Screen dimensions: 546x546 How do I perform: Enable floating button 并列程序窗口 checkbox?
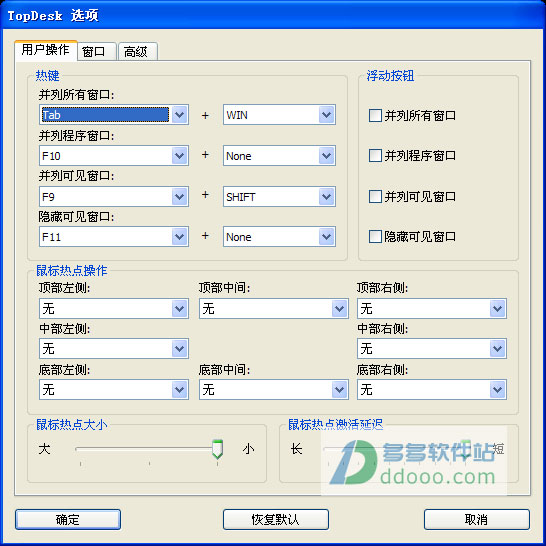pos(375,155)
